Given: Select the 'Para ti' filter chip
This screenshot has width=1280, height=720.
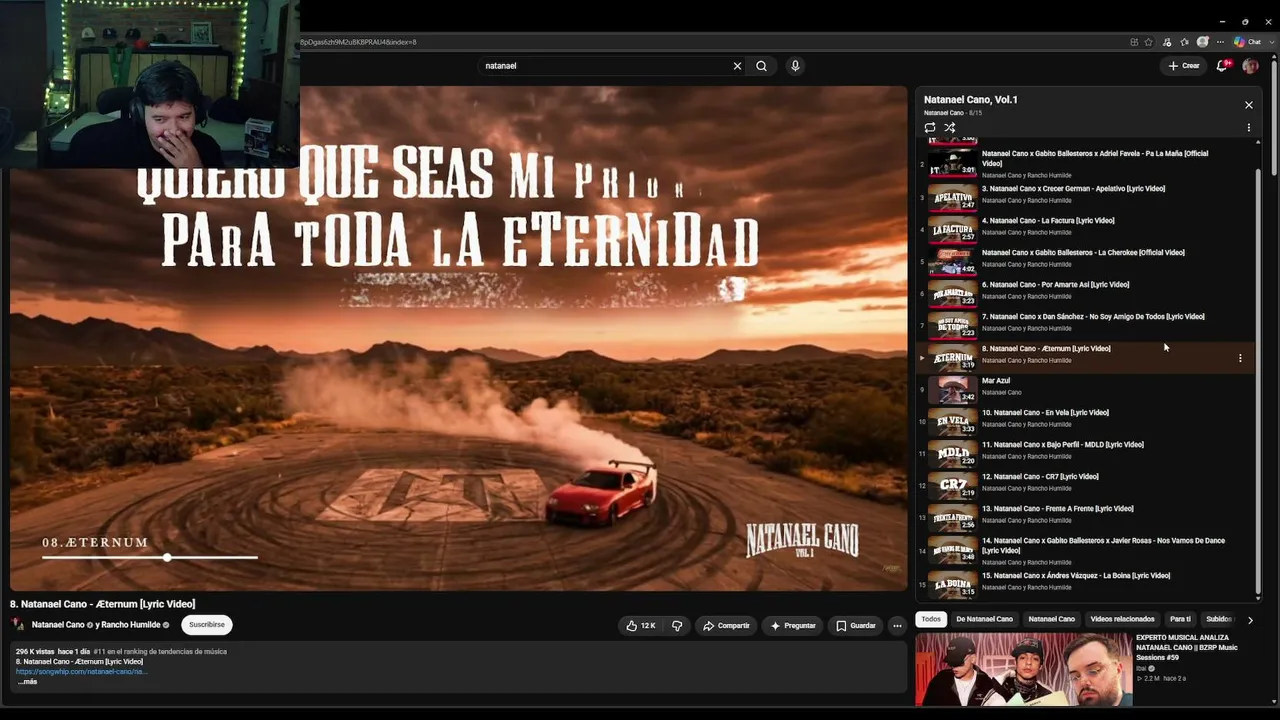Looking at the screenshot, I should [x=1180, y=619].
